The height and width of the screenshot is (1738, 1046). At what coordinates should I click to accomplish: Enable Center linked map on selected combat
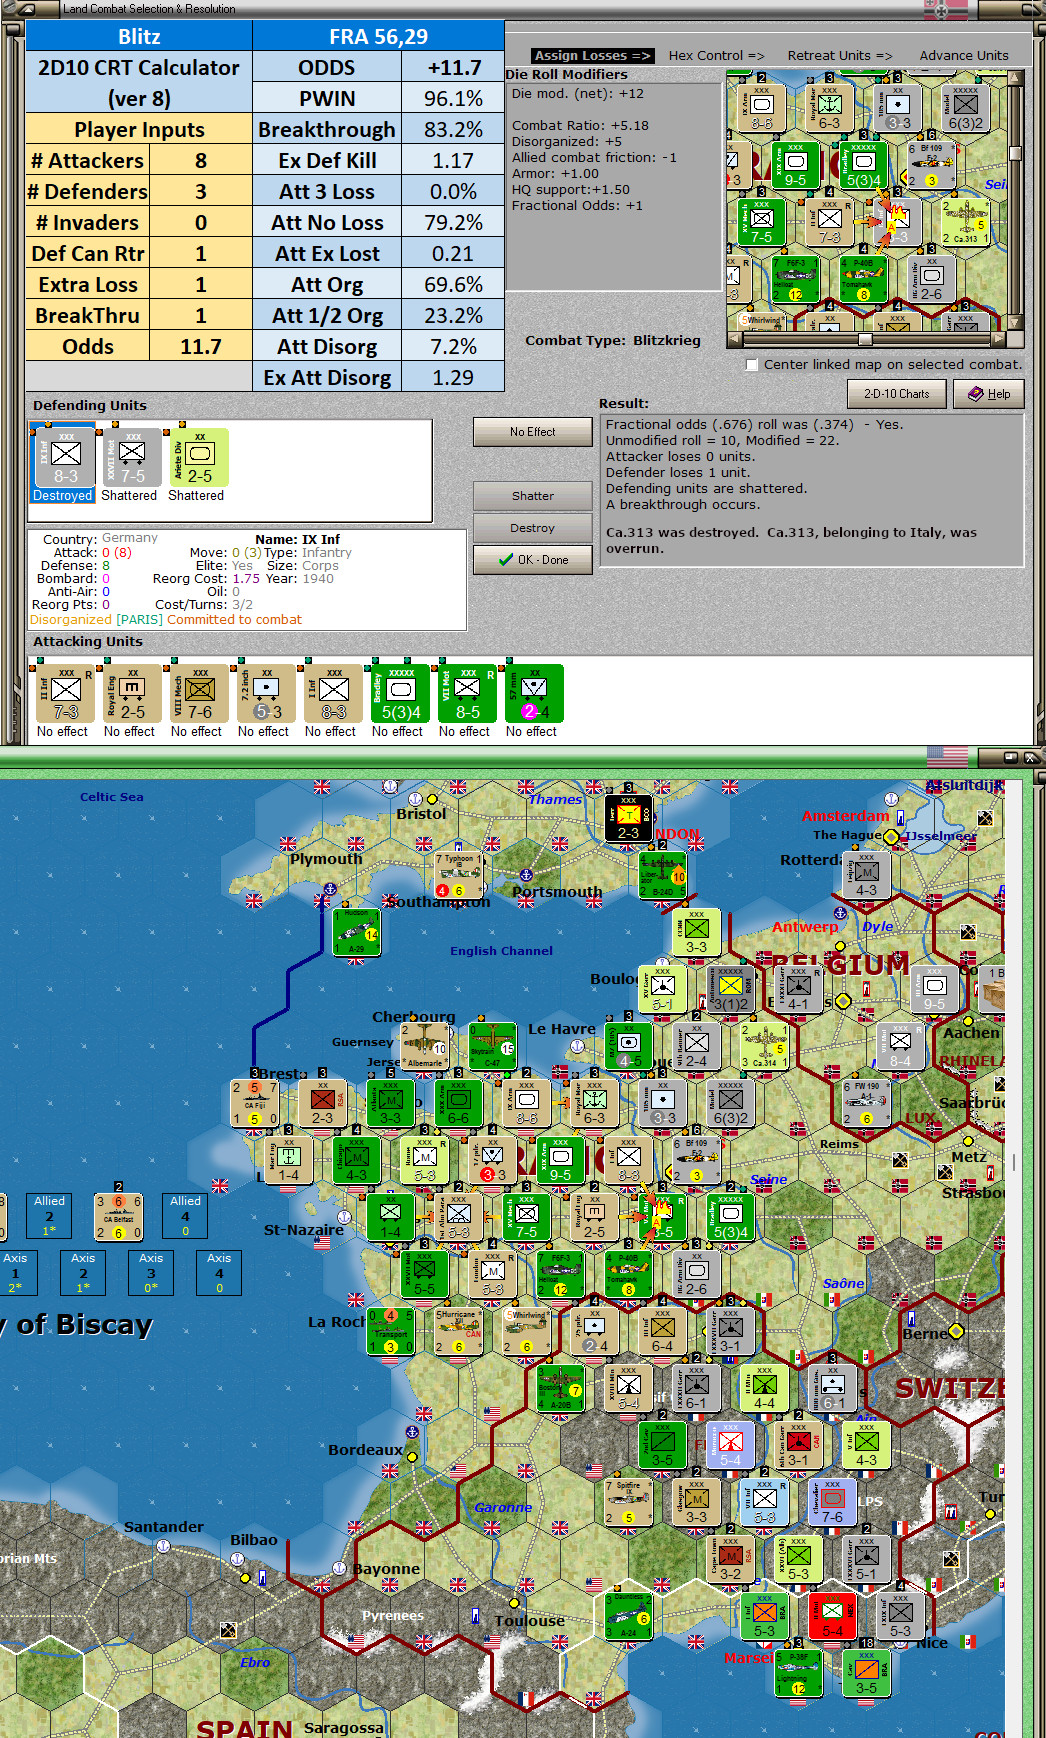752,365
